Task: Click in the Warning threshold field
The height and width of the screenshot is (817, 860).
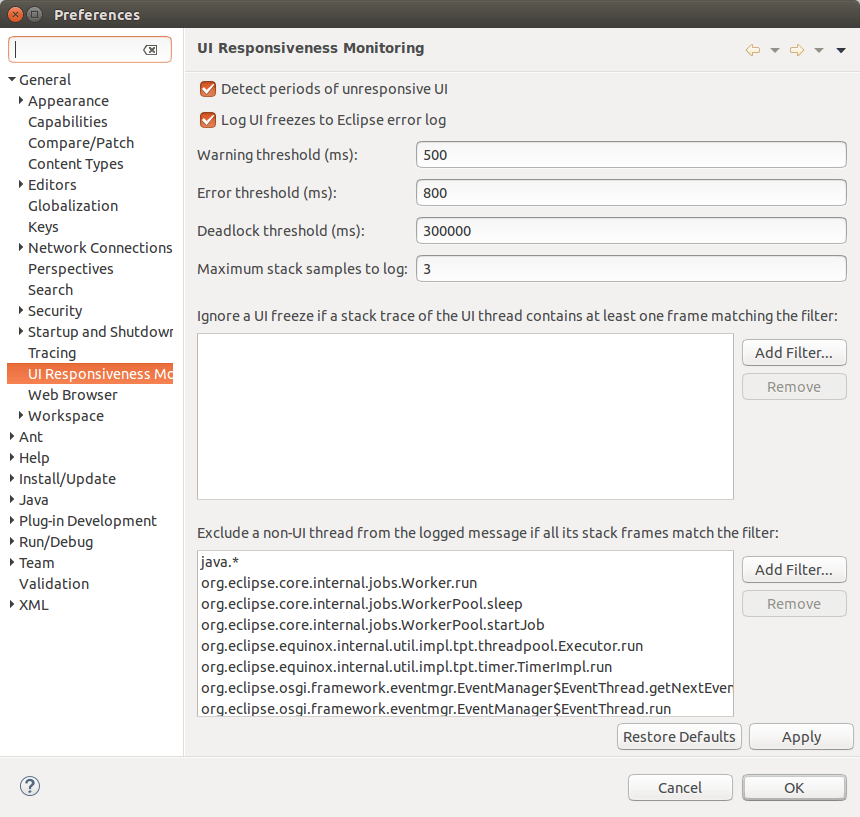Action: (631, 155)
